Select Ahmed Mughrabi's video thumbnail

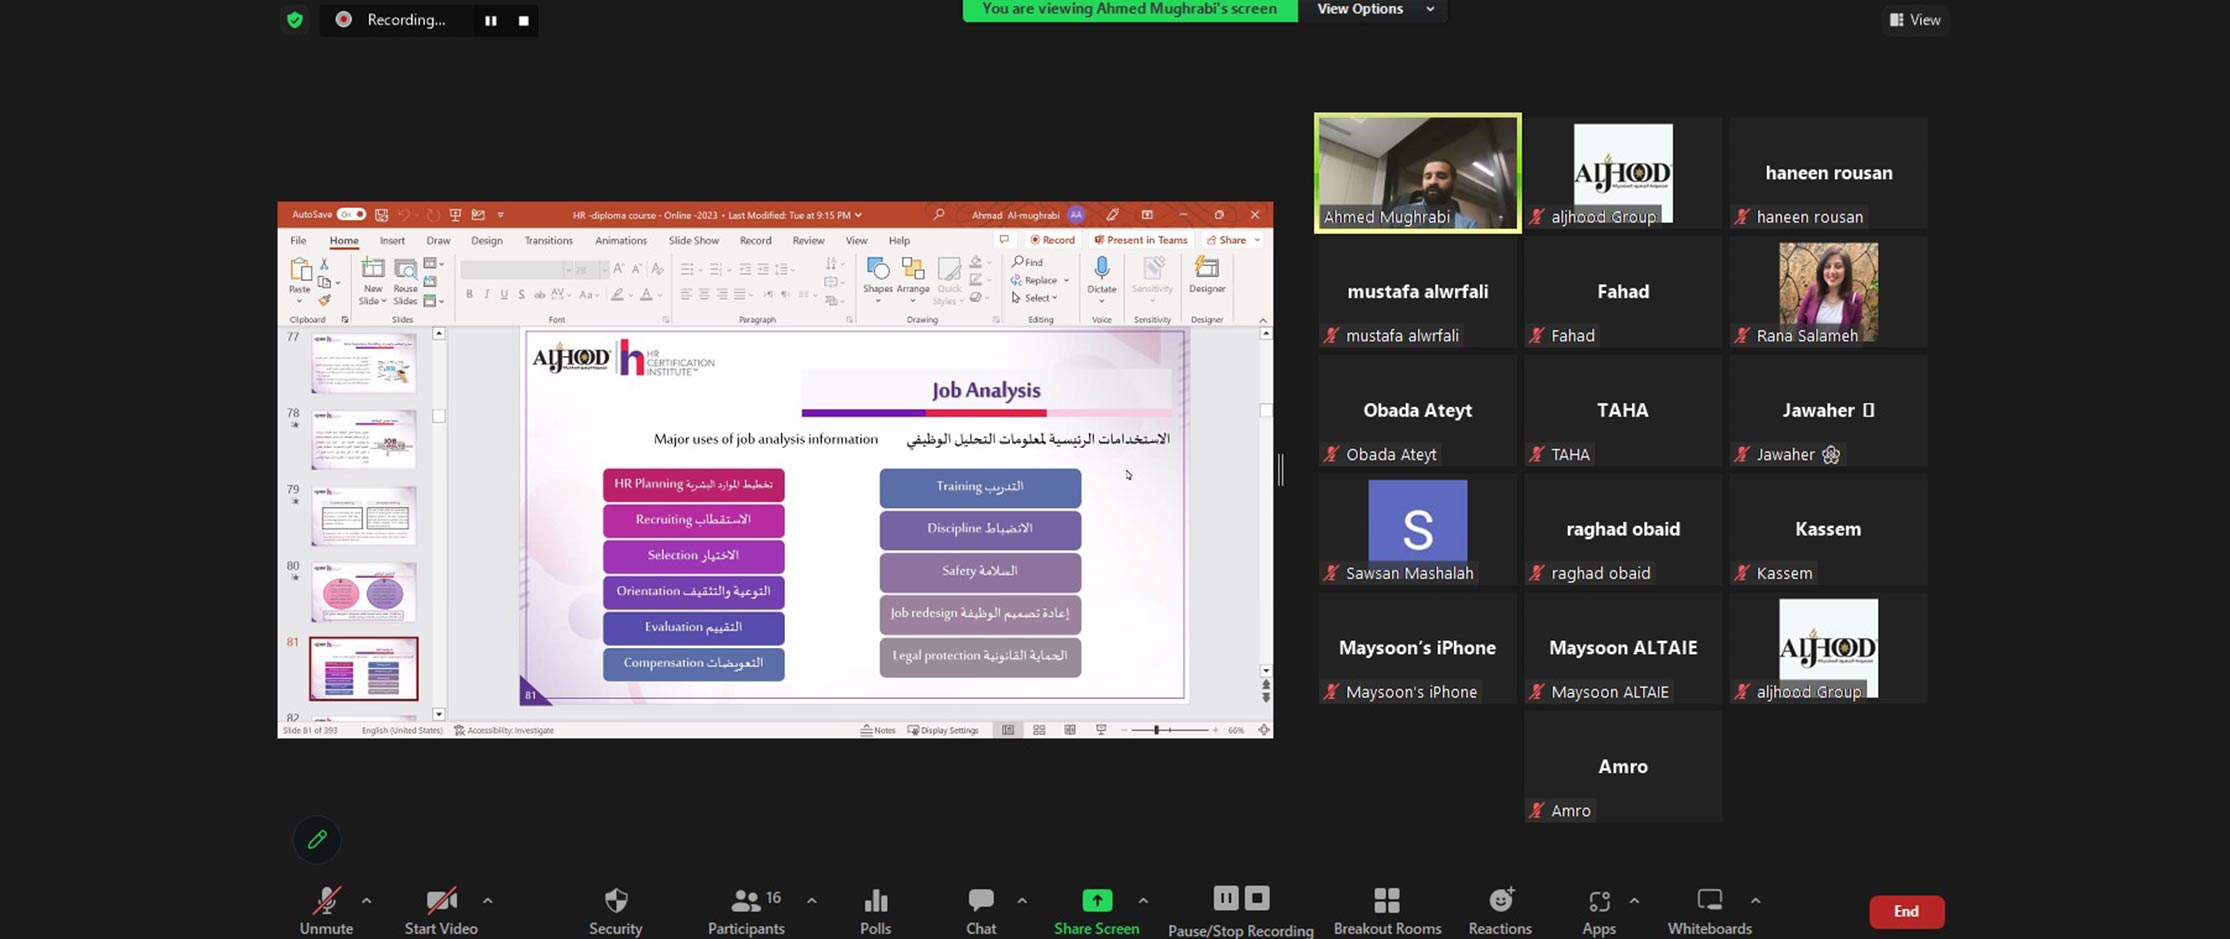coord(1417,172)
